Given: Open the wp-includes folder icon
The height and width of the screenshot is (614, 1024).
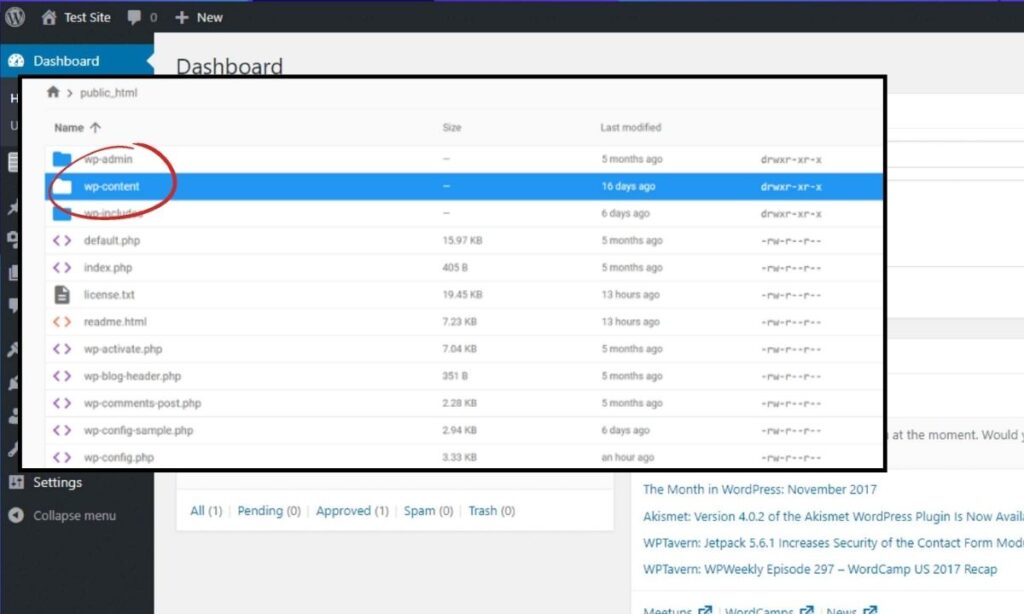Looking at the screenshot, I should pos(60,212).
